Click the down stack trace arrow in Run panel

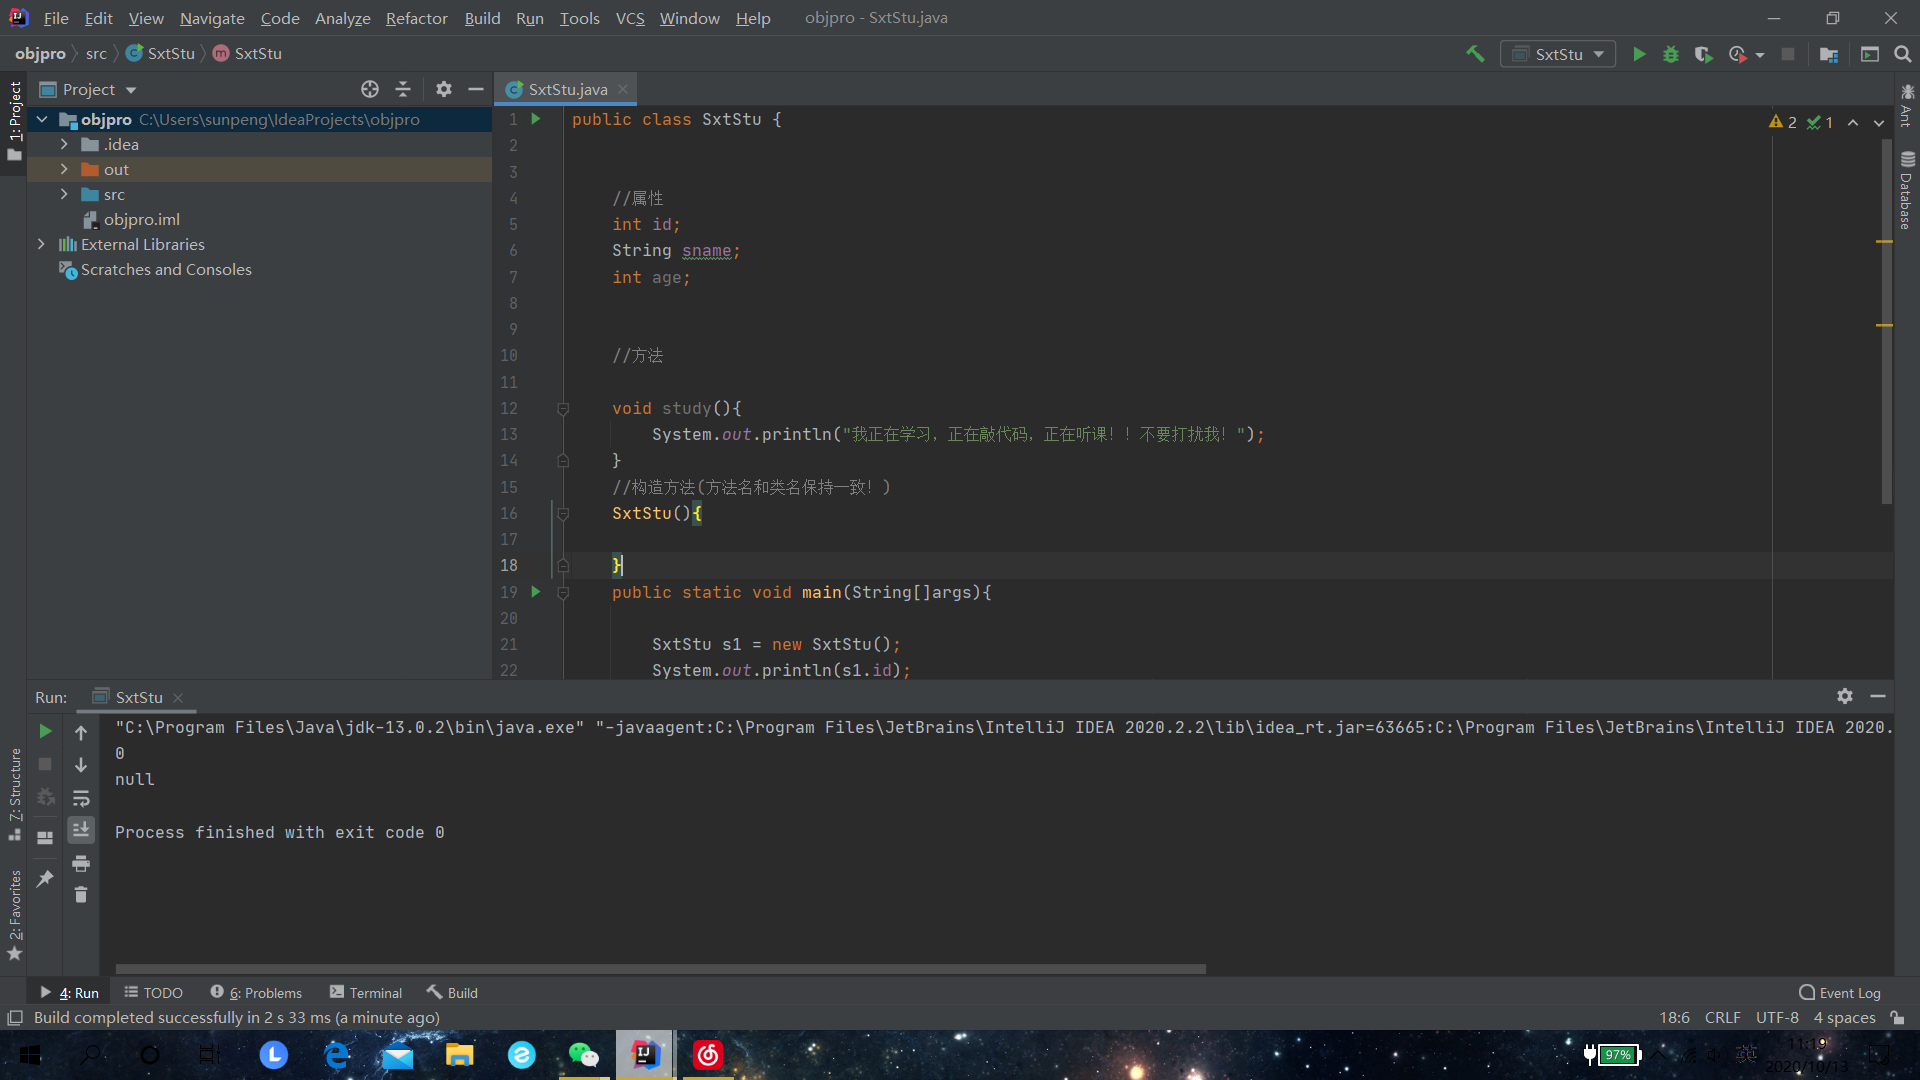81,765
